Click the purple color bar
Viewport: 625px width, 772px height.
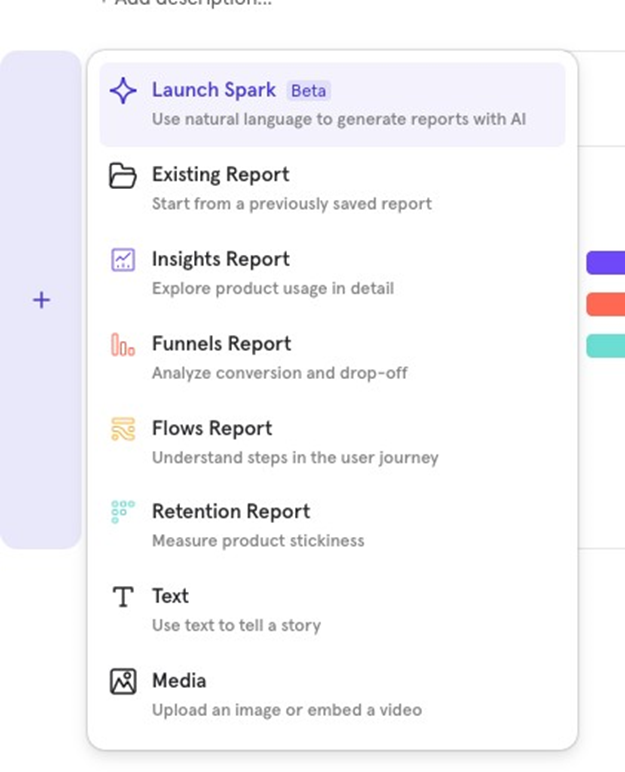(606, 263)
